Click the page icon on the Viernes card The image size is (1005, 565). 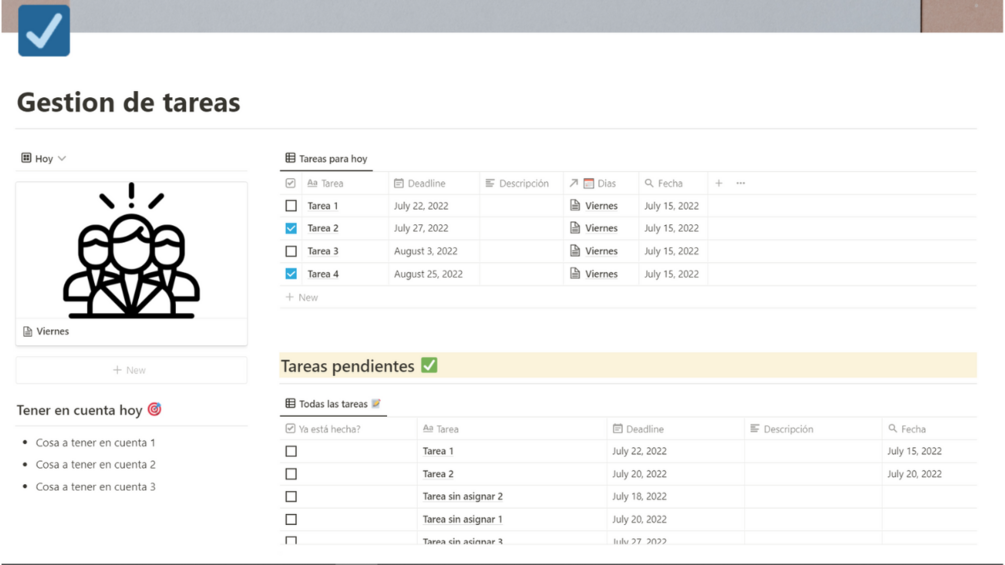[x=28, y=331]
